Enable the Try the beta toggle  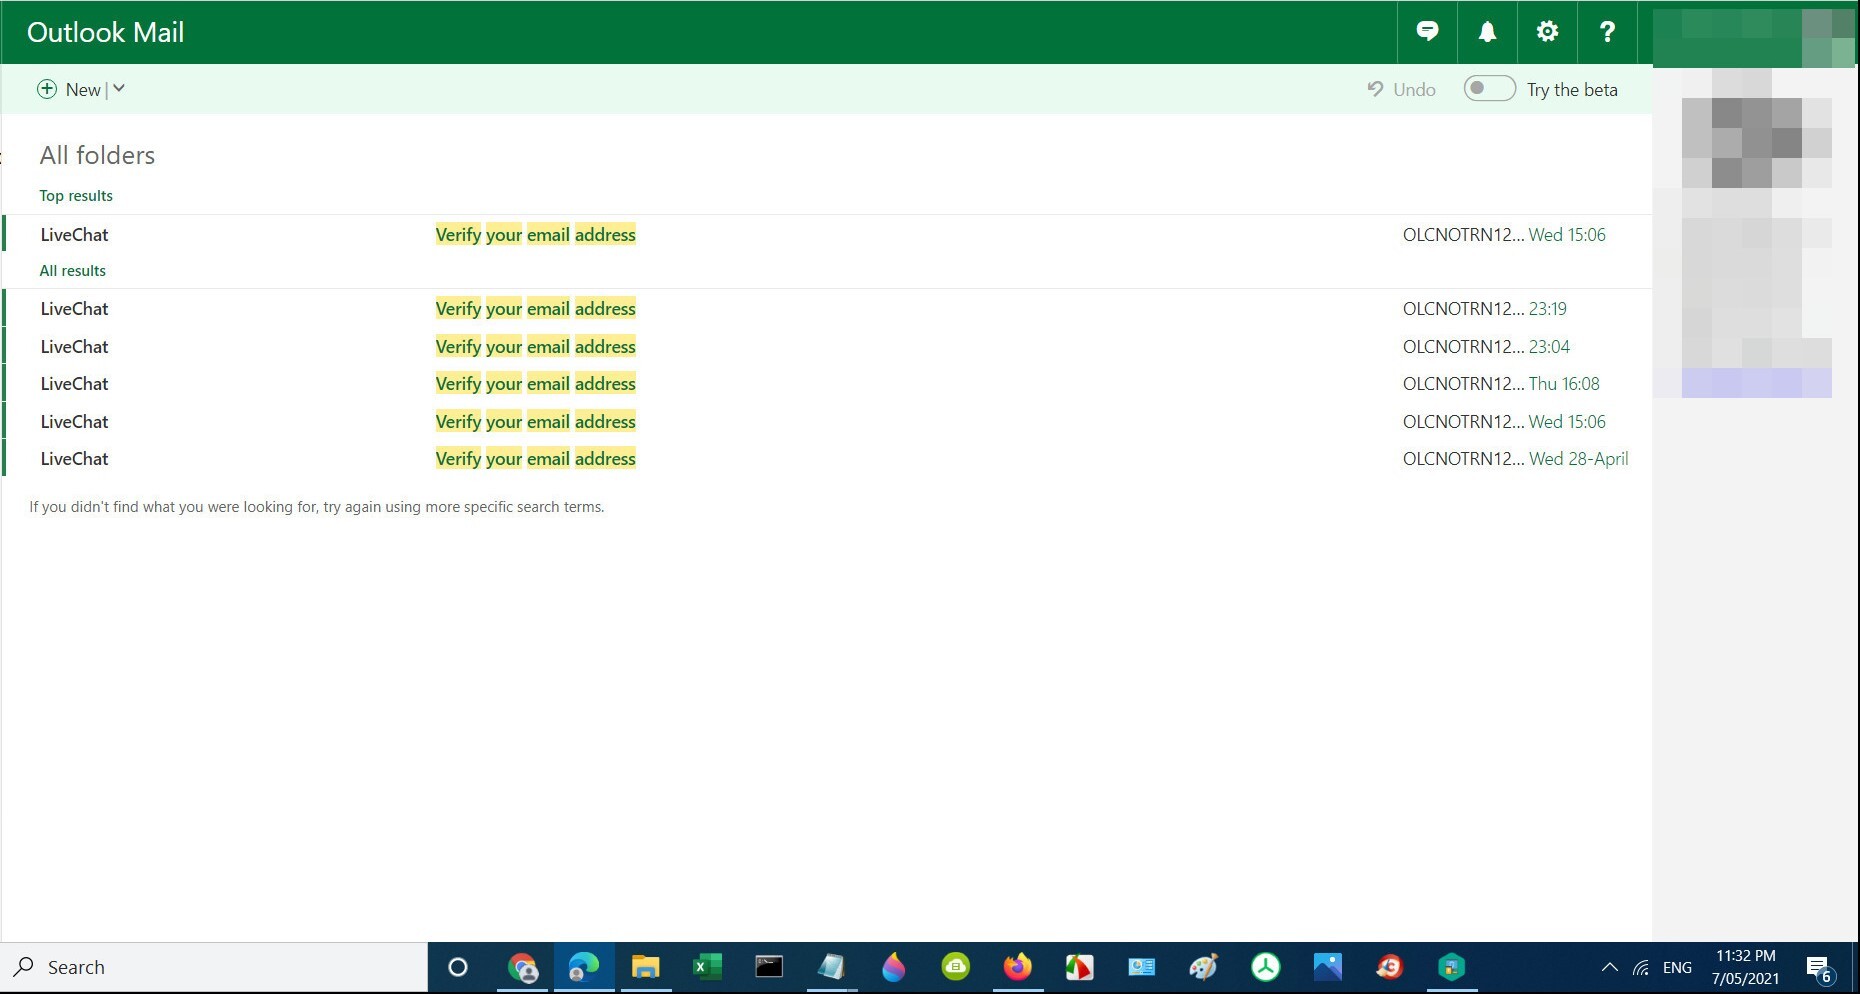click(x=1489, y=88)
